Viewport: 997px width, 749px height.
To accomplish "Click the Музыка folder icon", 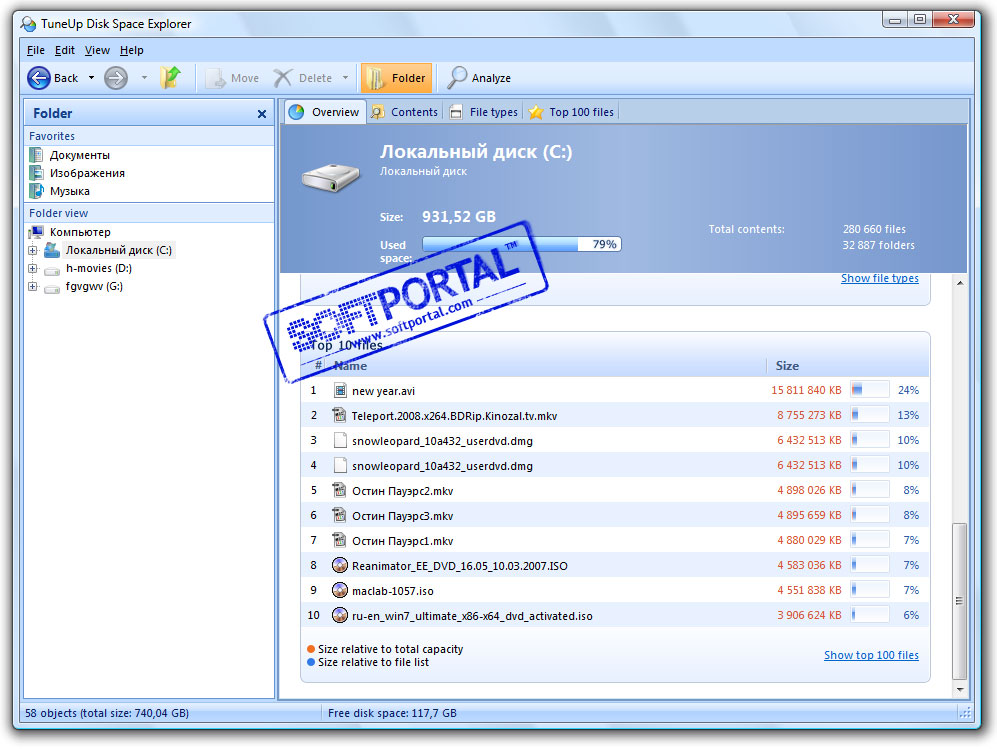I will 37,190.
